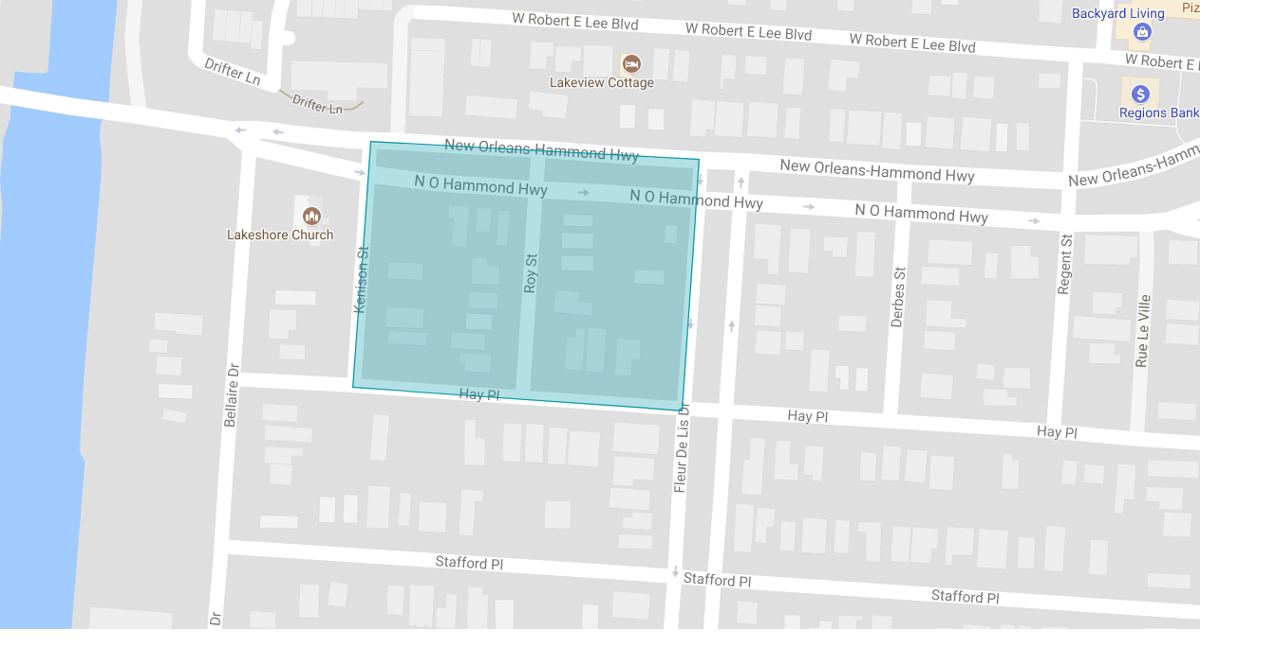Image resolution: width=1264 pixels, height=664 pixels.
Task: Select the Lakeview Cottage lodging icon
Action: tap(632, 62)
